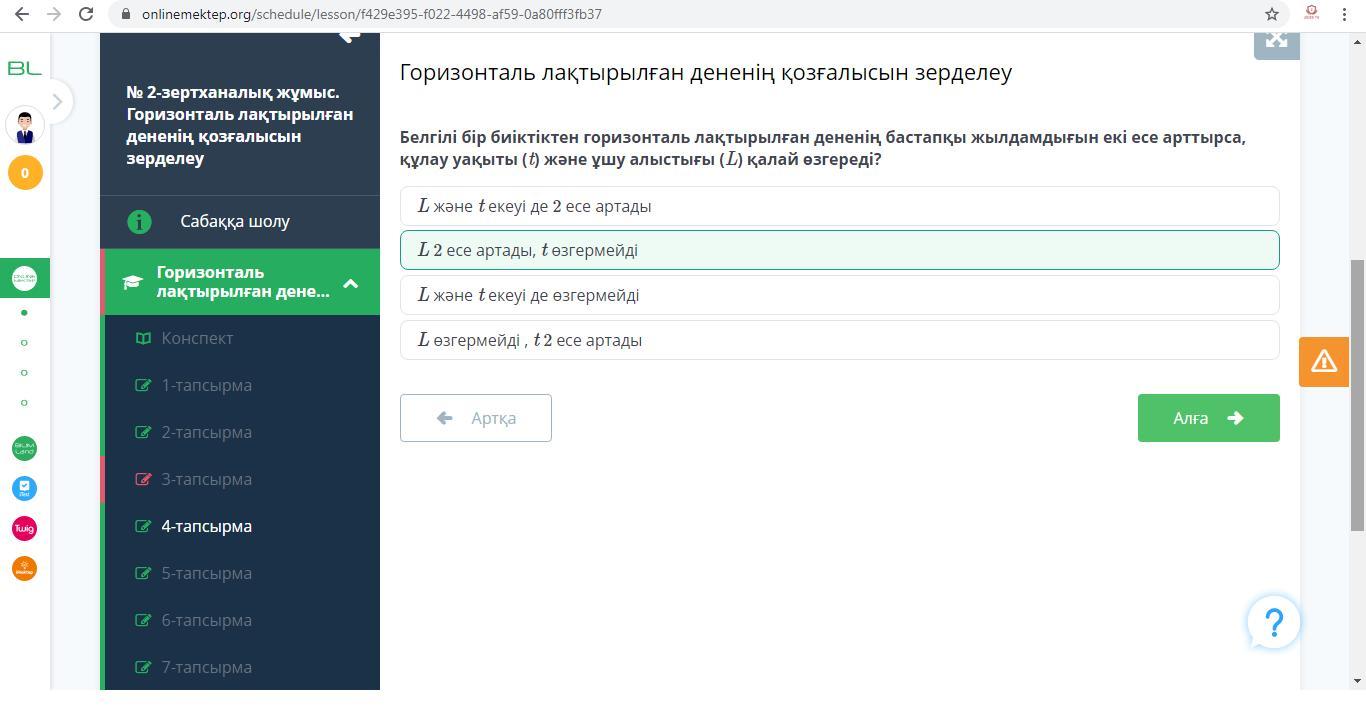Open Конспект

197,338
